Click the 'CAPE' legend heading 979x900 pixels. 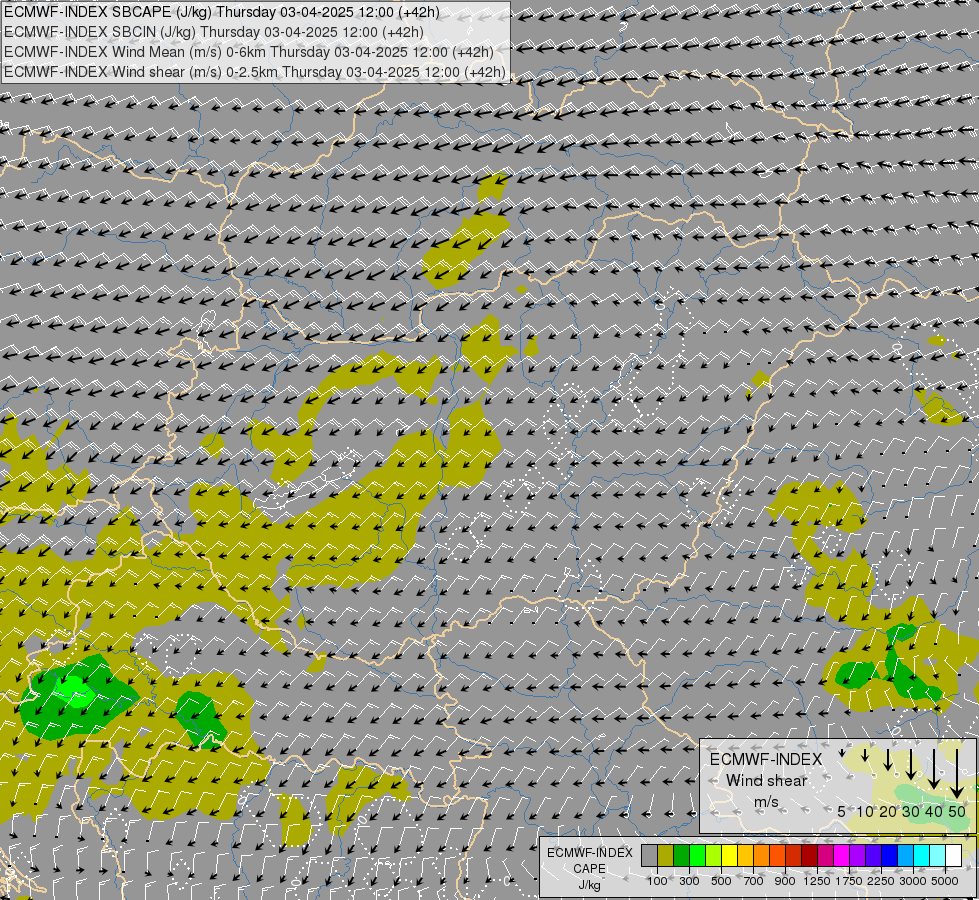589,869
